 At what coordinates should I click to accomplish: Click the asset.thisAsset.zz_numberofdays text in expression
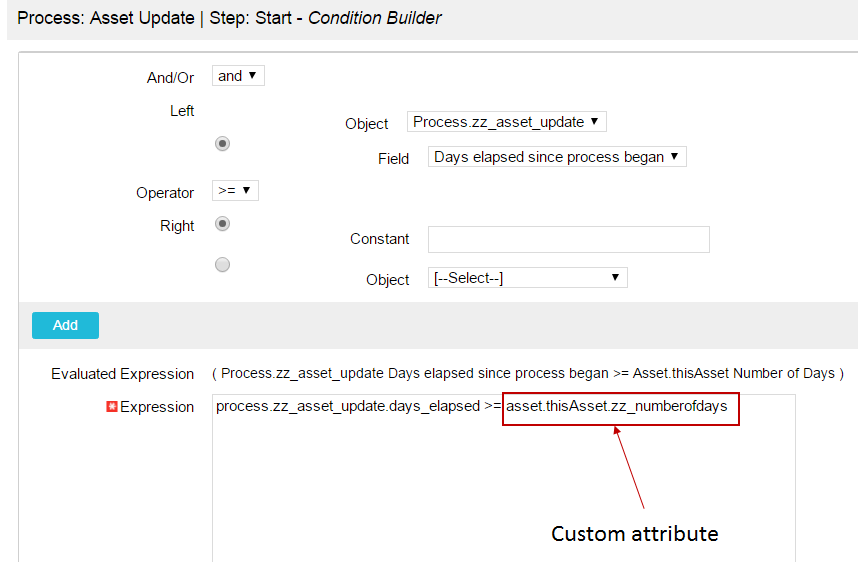click(x=617, y=407)
